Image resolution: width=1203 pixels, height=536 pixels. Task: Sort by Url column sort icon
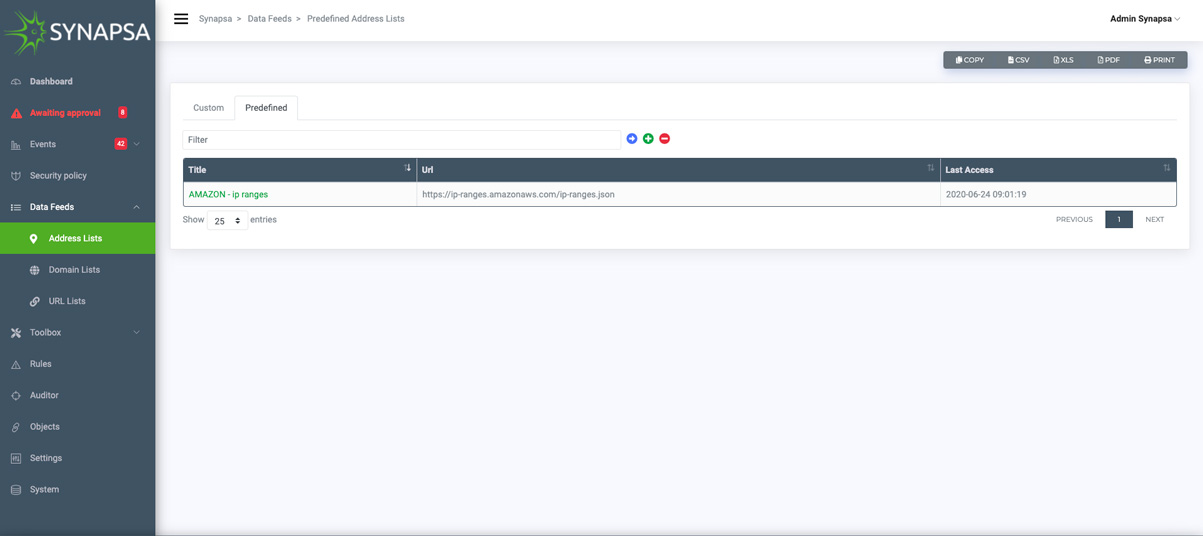[x=931, y=168]
